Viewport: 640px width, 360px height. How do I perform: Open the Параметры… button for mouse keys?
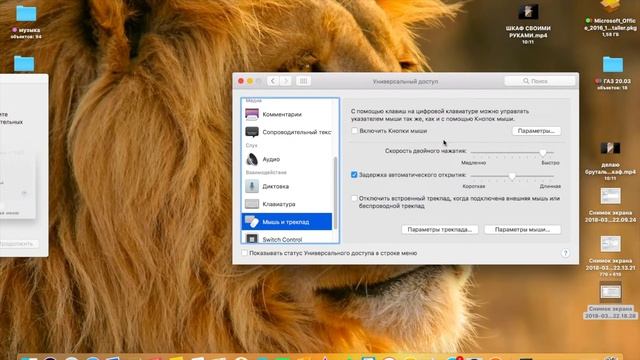pyautogui.click(x=536, y=131)
